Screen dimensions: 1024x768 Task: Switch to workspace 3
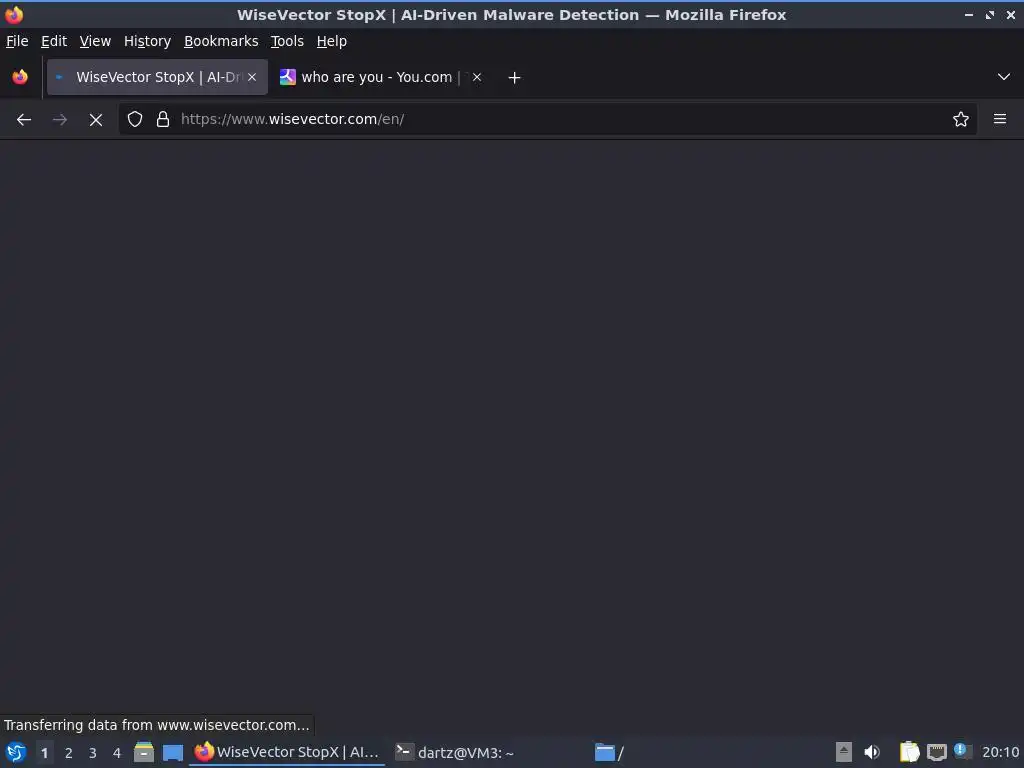coord(93,753)
